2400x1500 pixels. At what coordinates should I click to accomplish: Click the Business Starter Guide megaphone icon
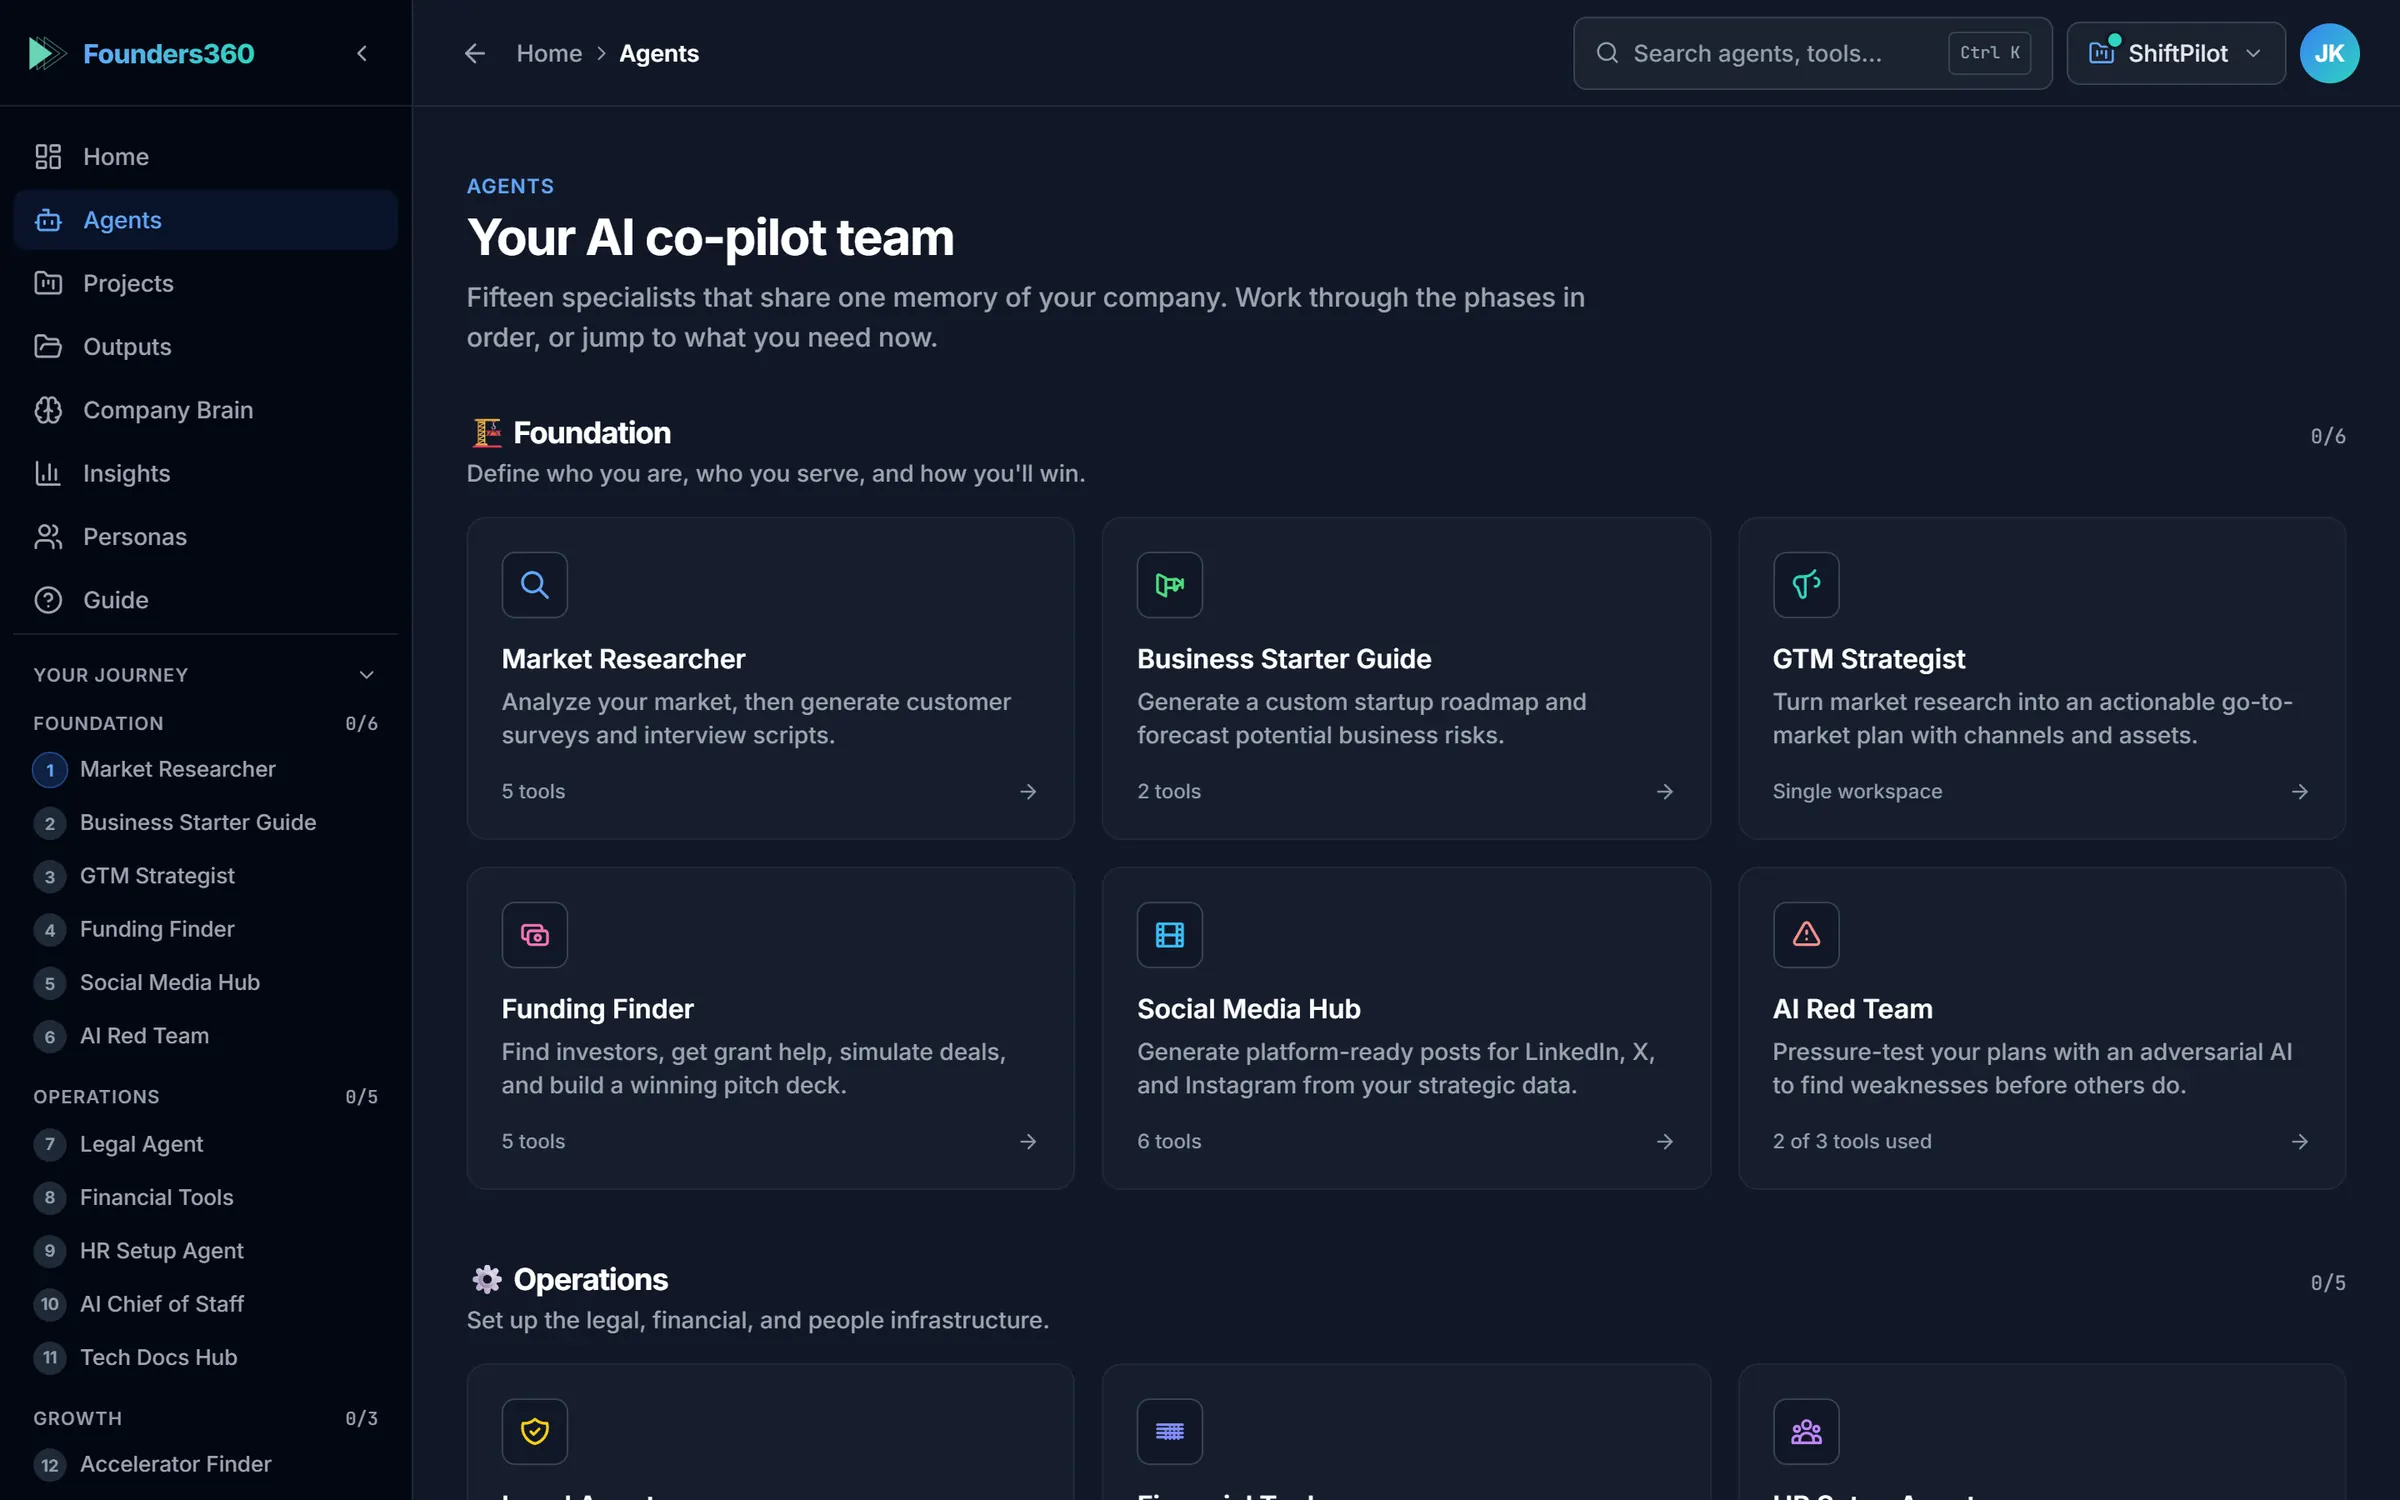pos(1170,585)
